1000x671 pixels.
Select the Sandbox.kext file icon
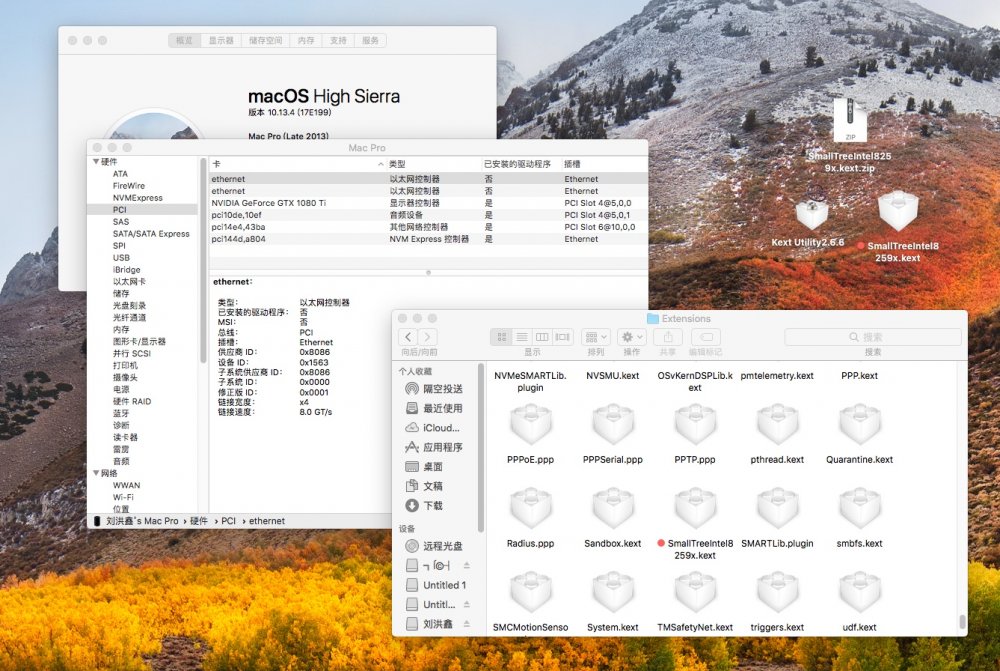click(x=613, y=508)
